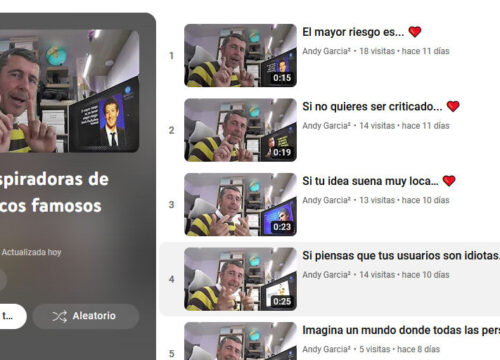This screenshot has height=360, width=500.
Task: Click the 'hace 8 días' text
Action: (418, 349)
